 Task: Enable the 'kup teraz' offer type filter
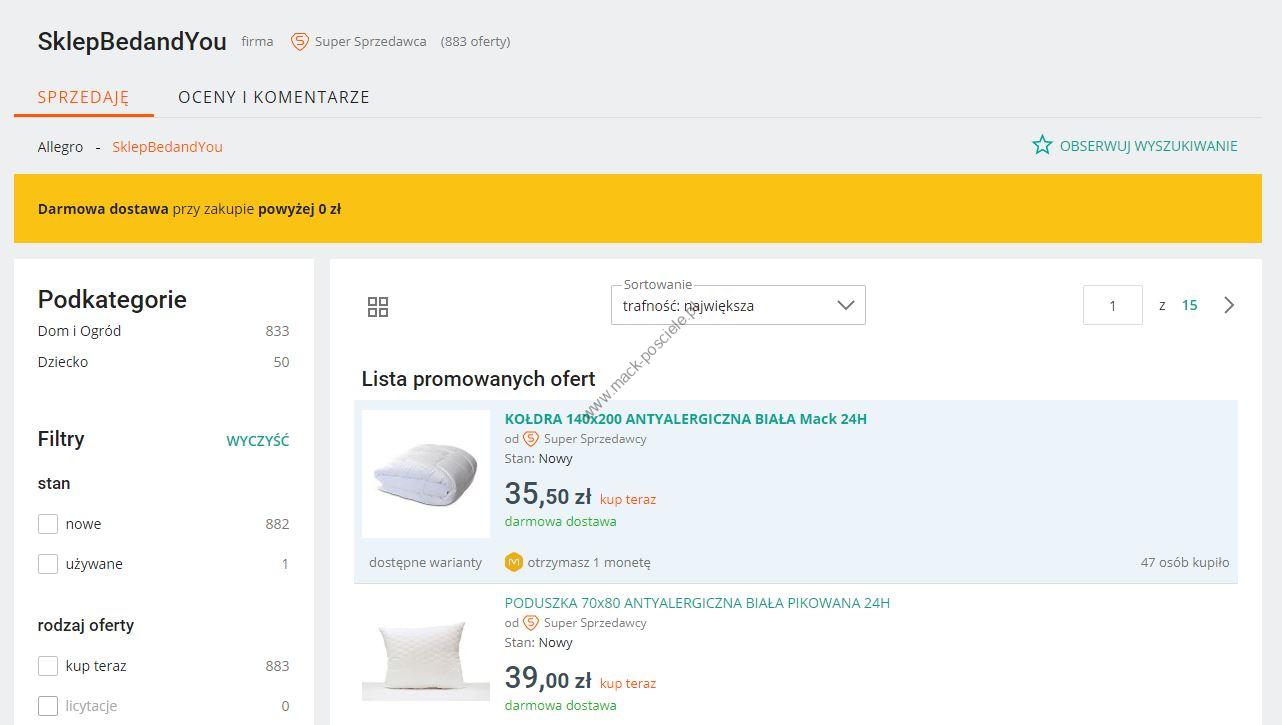point(48,666)
